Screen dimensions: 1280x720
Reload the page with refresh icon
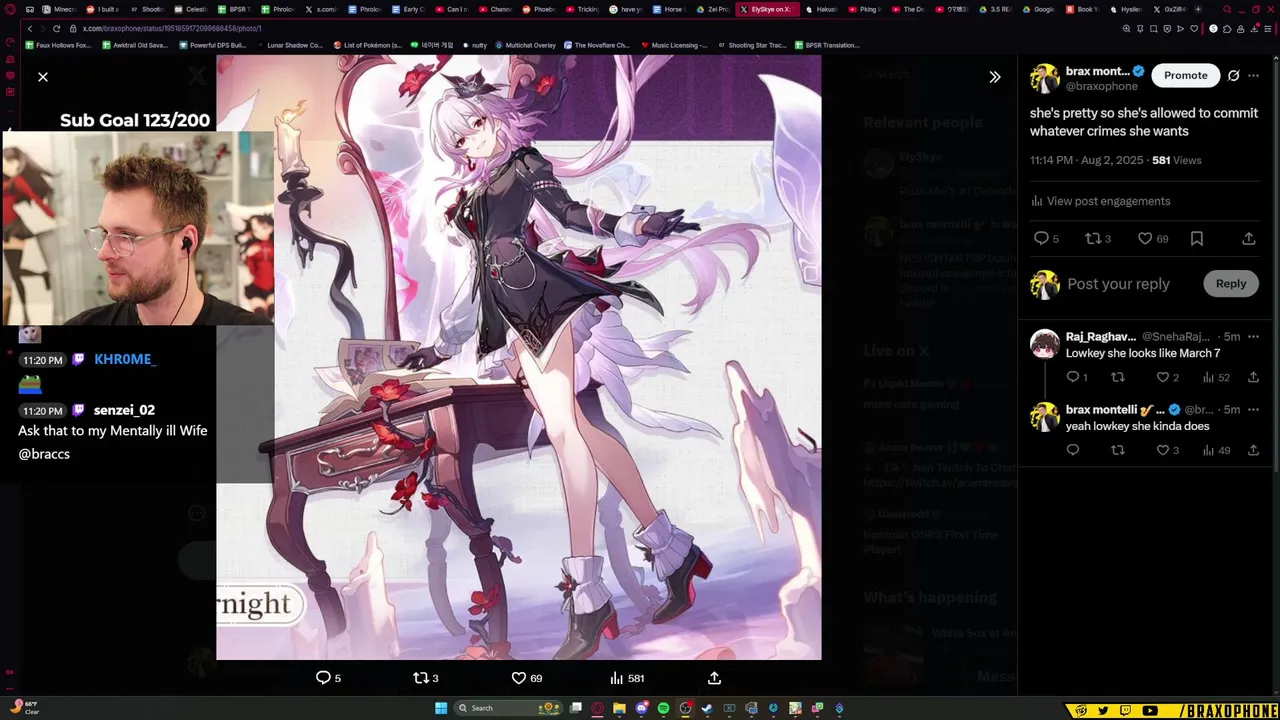[x=56, y=29]
